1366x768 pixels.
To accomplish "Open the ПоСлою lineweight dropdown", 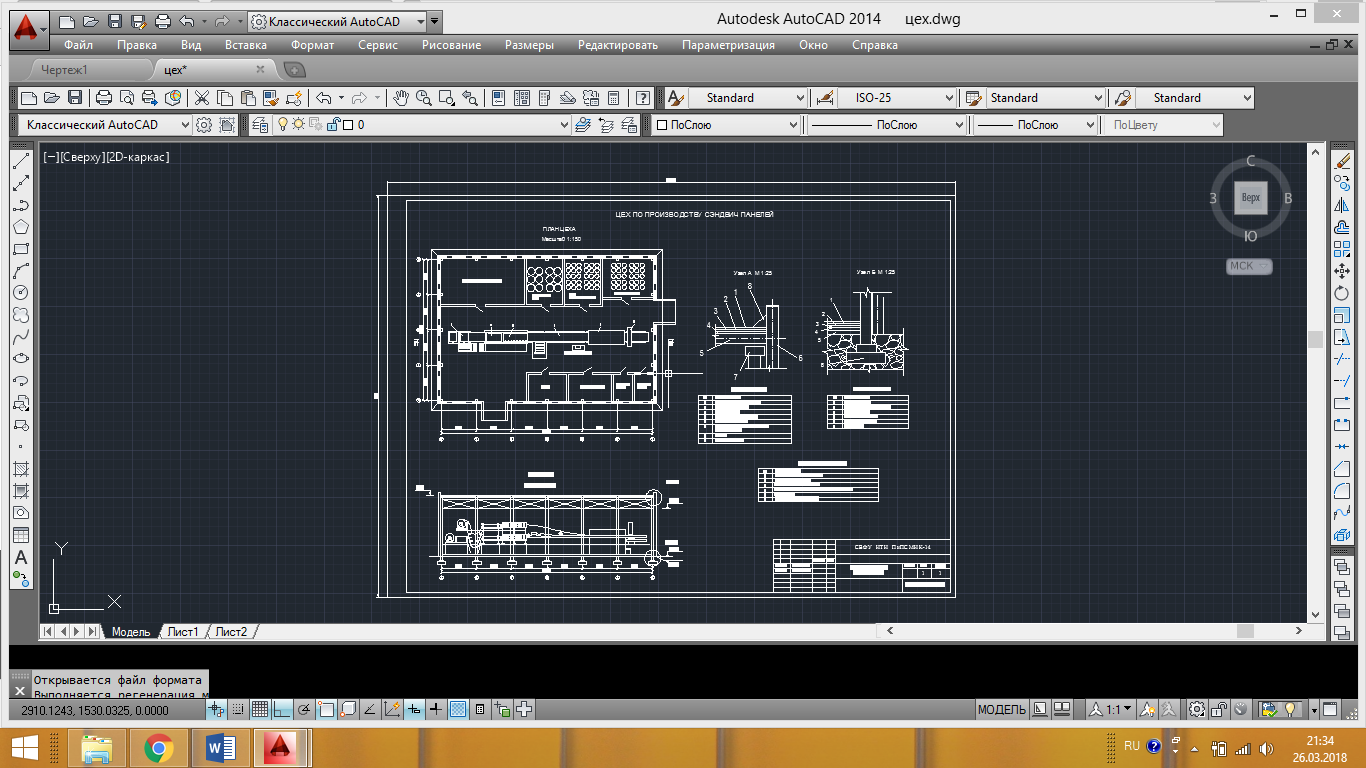I will (1035, 125).
